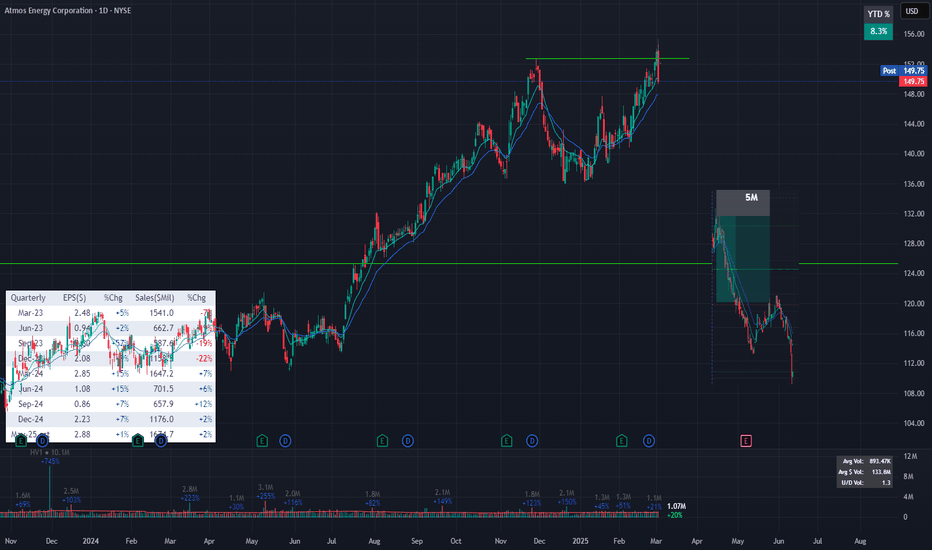The width and height of the screenshot is (932, 550).
Task: Click the red -22% sales change
Action: 204,359
